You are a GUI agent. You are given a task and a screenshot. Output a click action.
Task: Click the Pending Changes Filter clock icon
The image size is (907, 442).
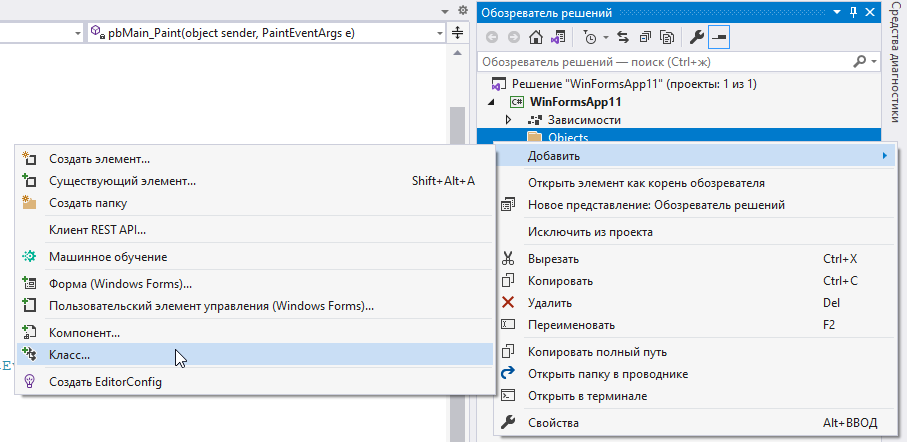(x=589, y=37)
